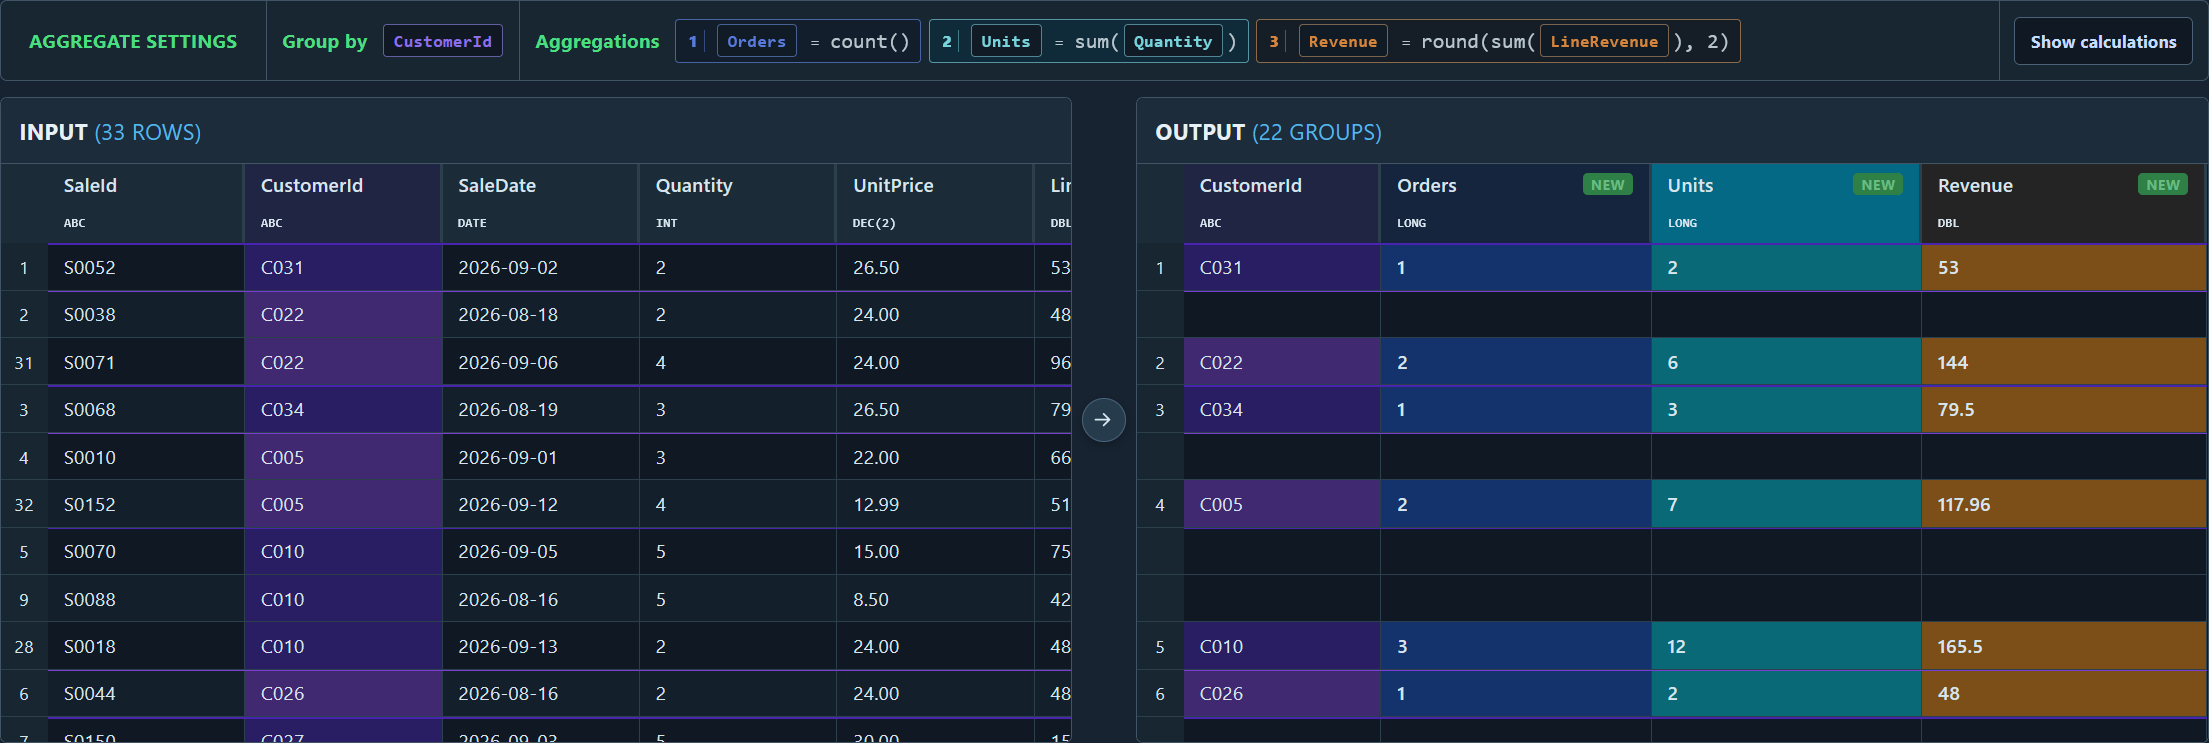Click Input CustomerId cell in row S0010

coord(343,458)
